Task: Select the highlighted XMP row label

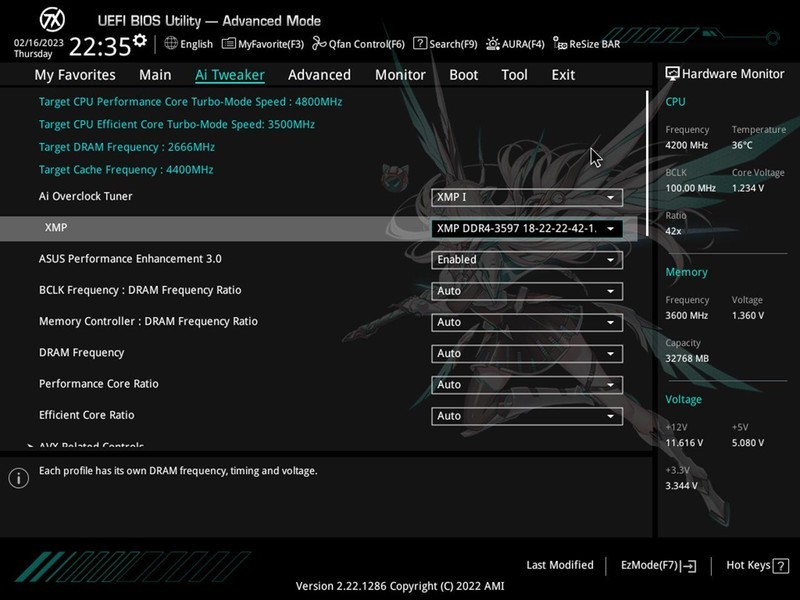Action: (x=56, y=228)
